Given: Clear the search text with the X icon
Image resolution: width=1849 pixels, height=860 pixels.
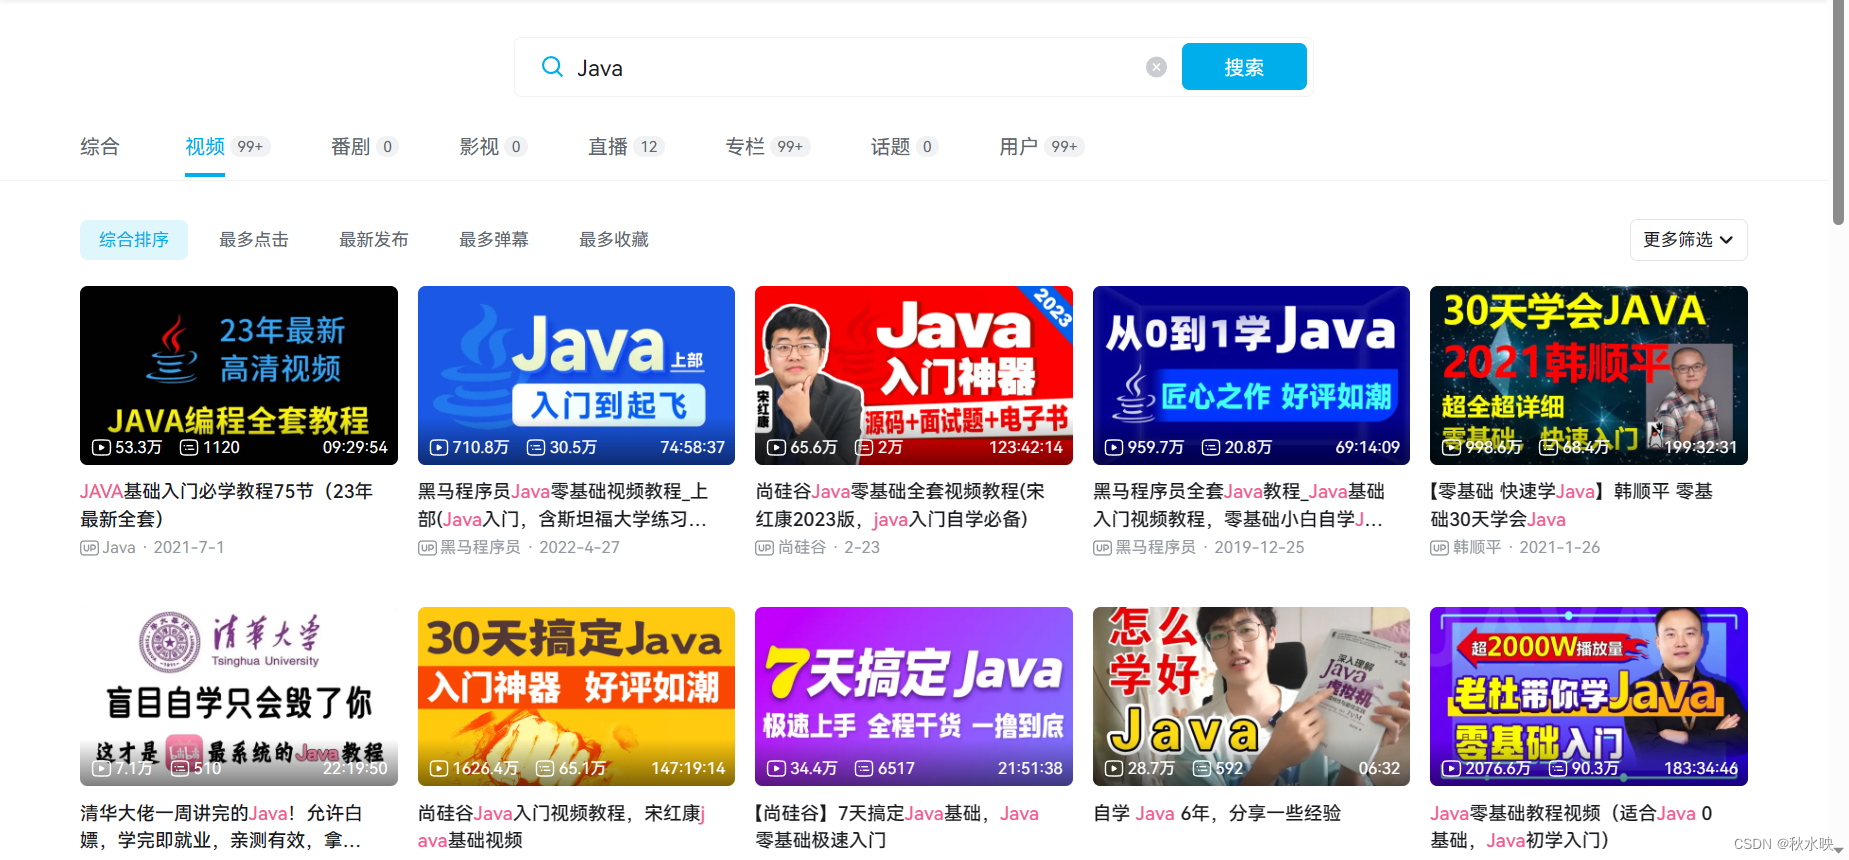Looking at the screenshot, I should (x=1156, y=67).
